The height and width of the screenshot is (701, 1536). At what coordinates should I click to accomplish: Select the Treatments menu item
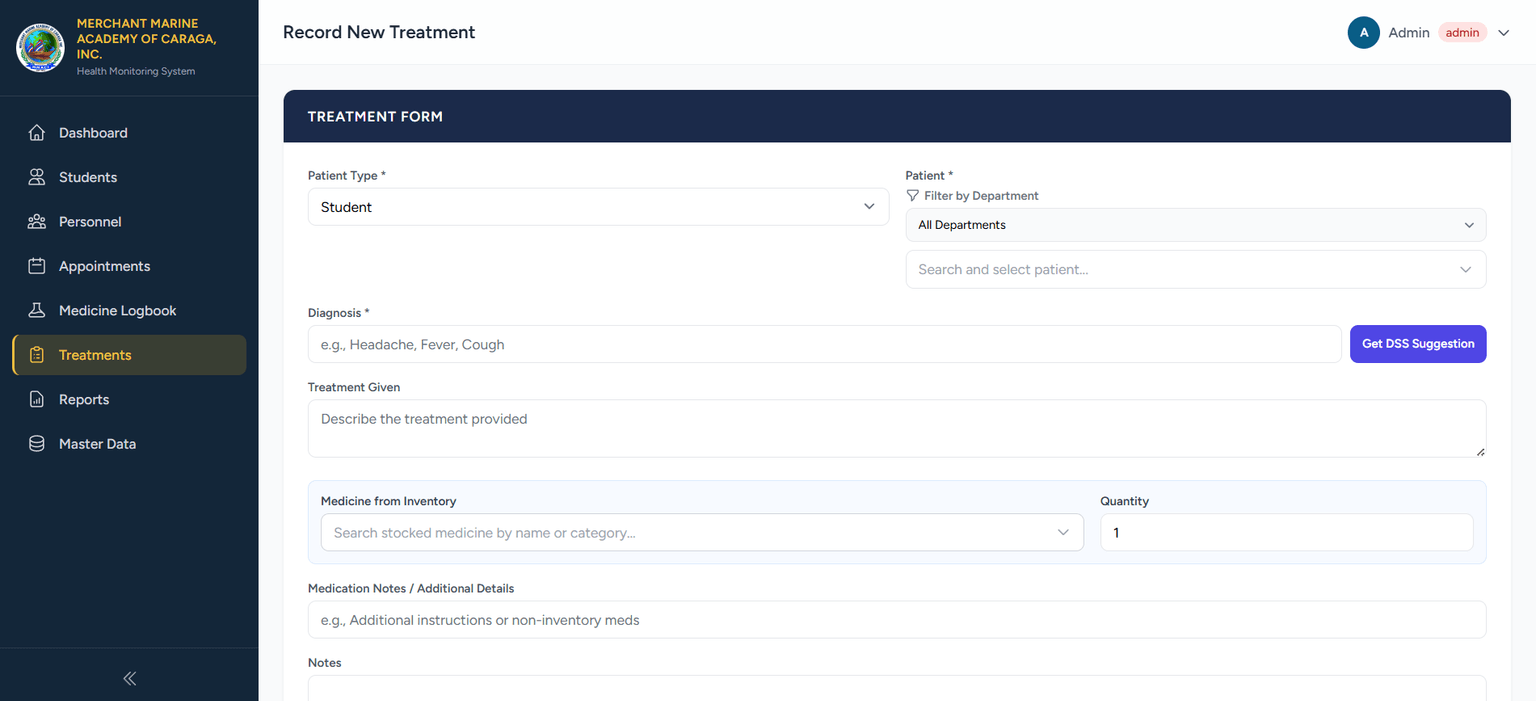tap(129, 355)
